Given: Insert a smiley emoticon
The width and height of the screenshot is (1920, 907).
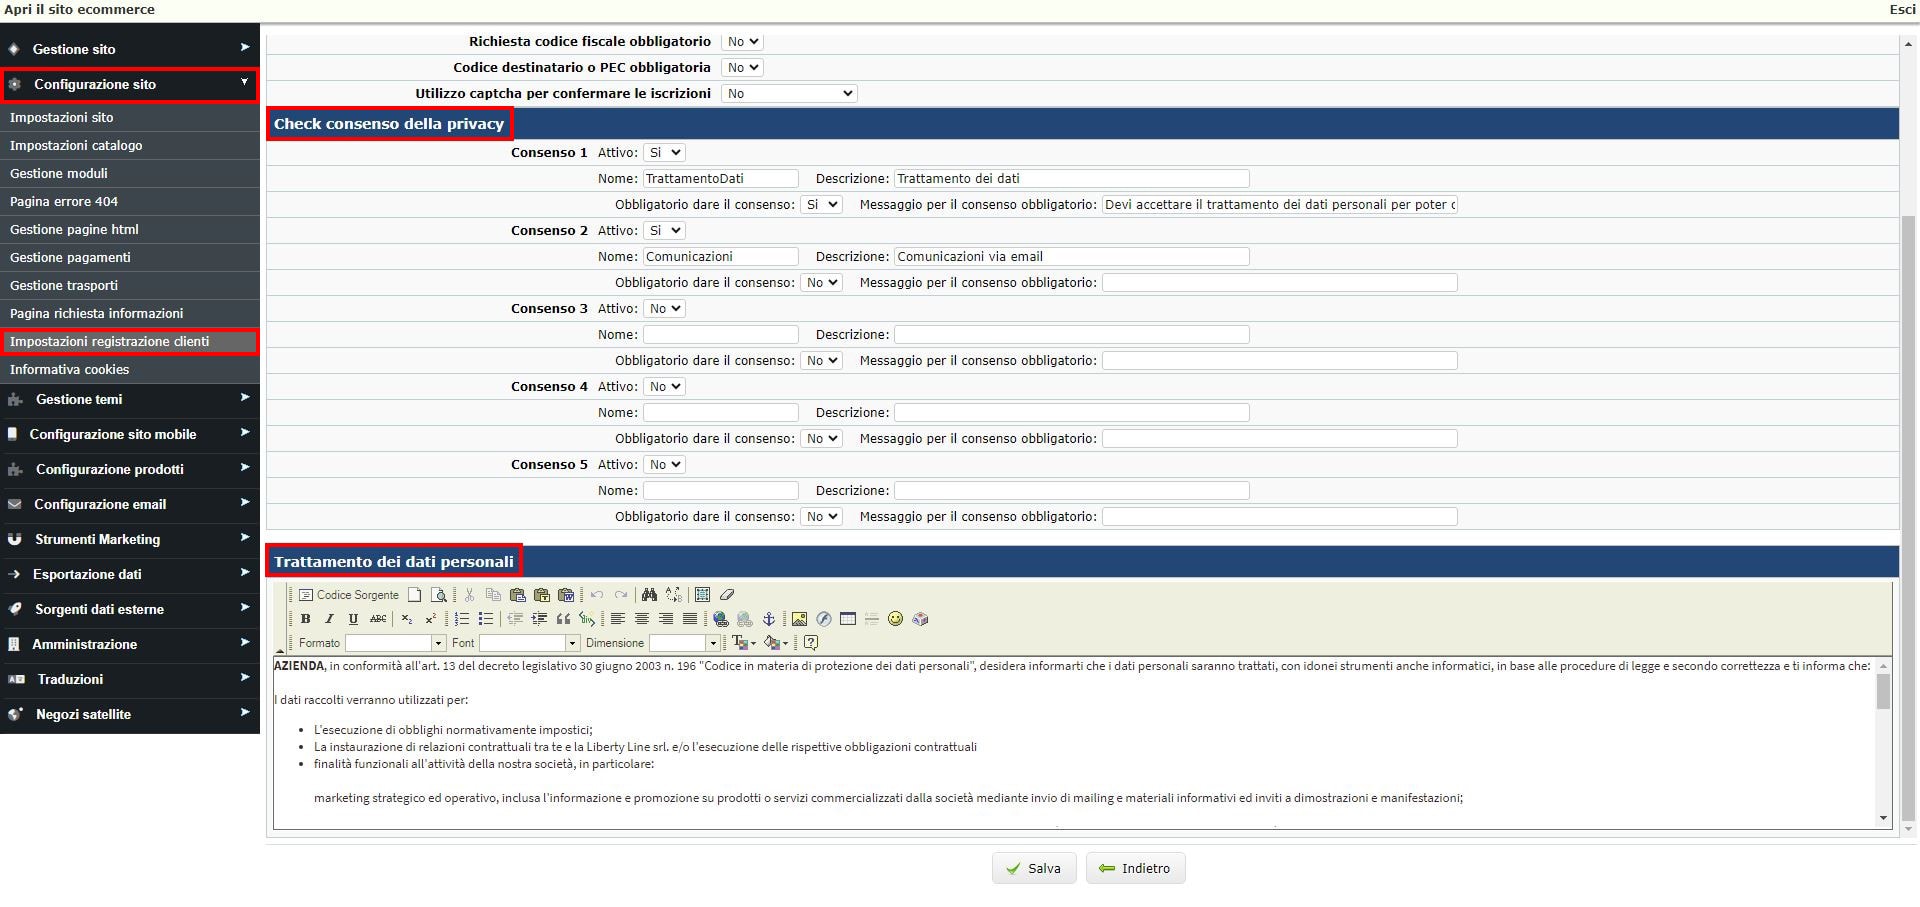Looking at the screenshot, I should tap(895, 619).
